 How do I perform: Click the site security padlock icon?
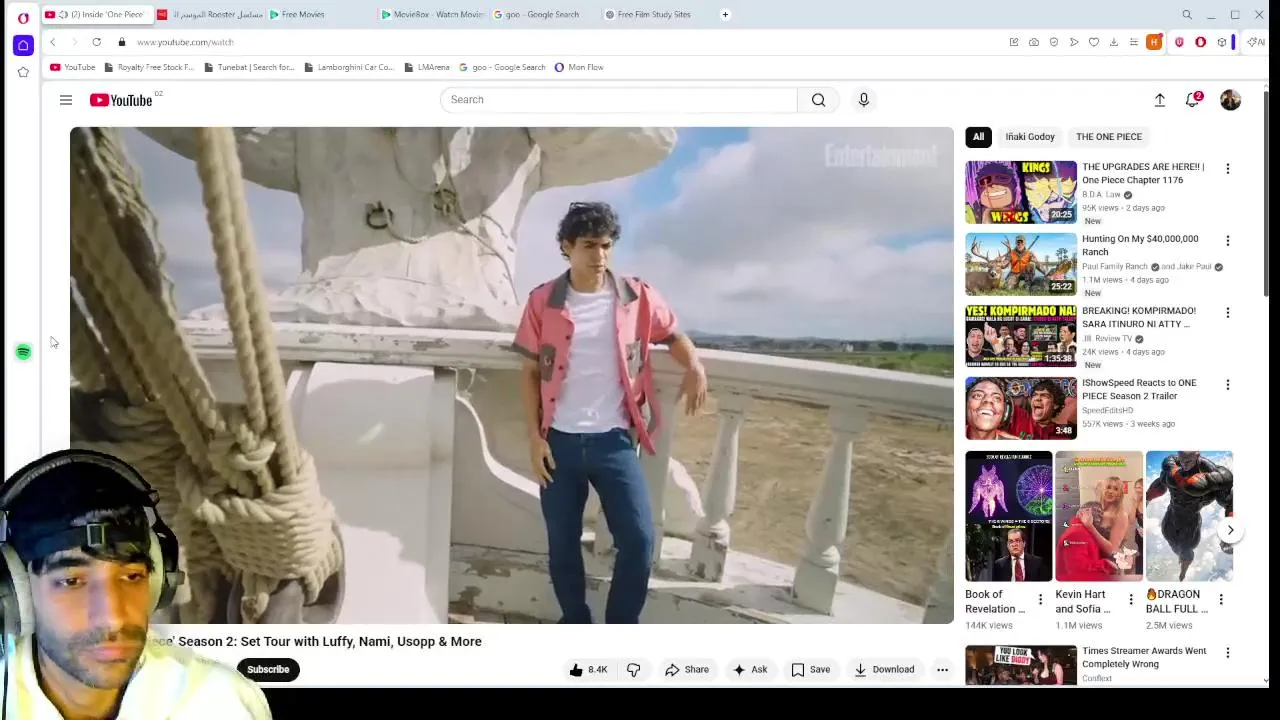[x=121, y=42]
